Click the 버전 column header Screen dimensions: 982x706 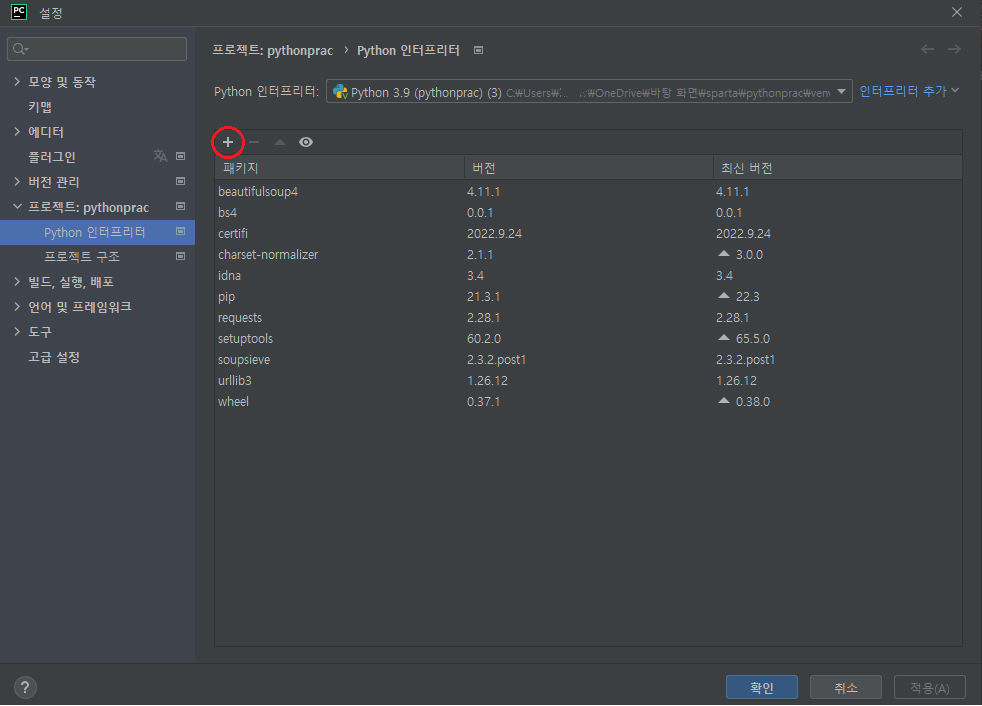pyautogui.click(x=588, y=168)
